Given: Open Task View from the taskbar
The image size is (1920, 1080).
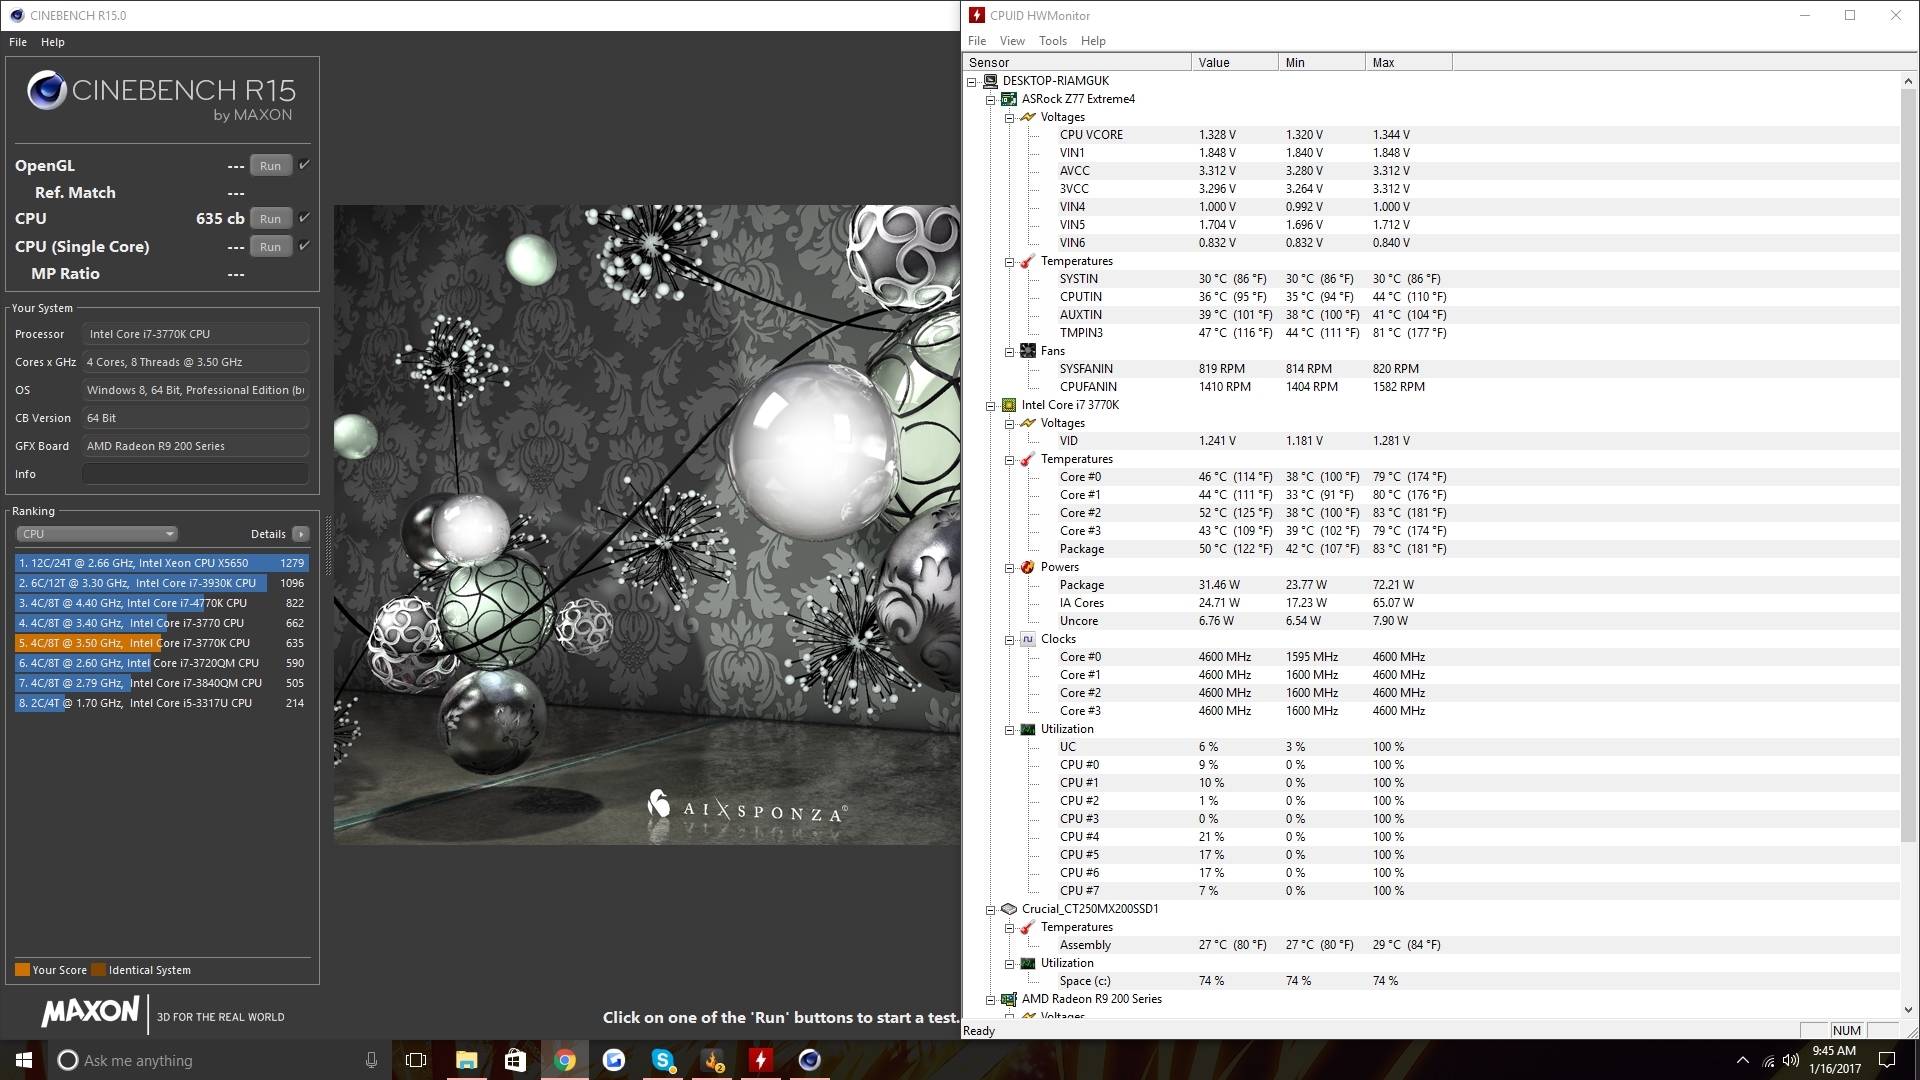Looking at the screenshot, I should (416, 1060).
